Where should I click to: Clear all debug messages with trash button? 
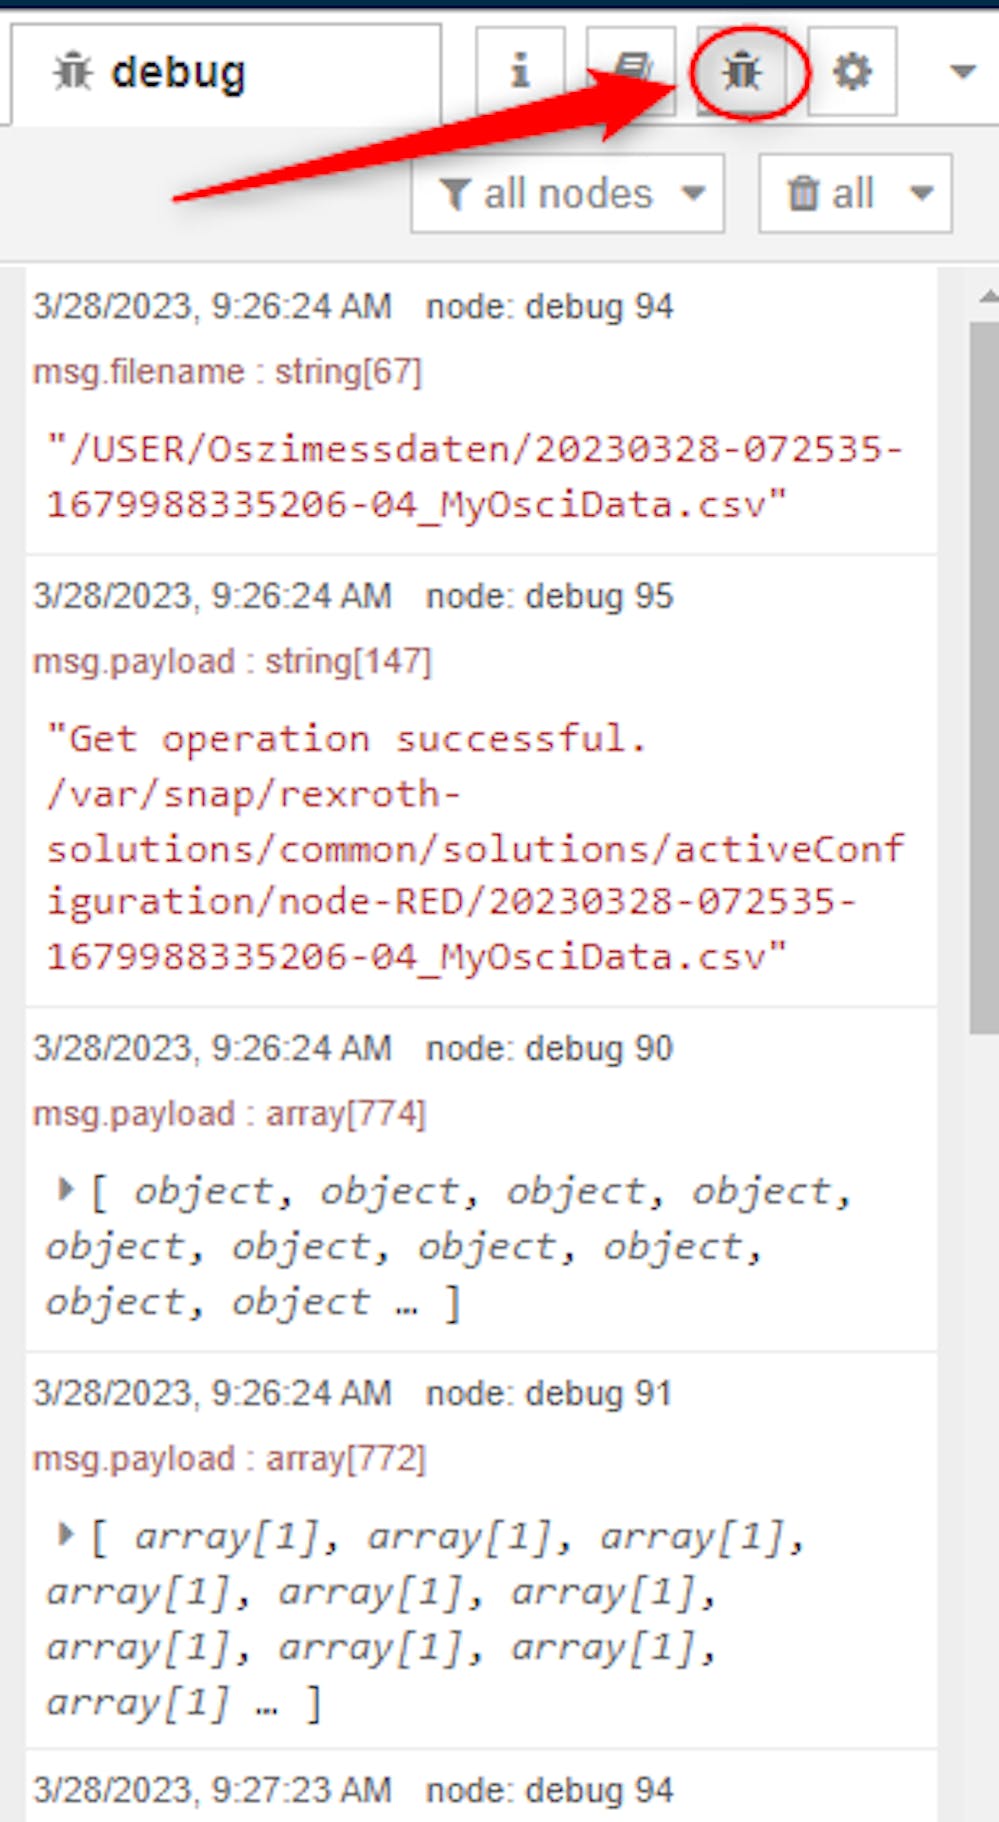pos(830,193)
